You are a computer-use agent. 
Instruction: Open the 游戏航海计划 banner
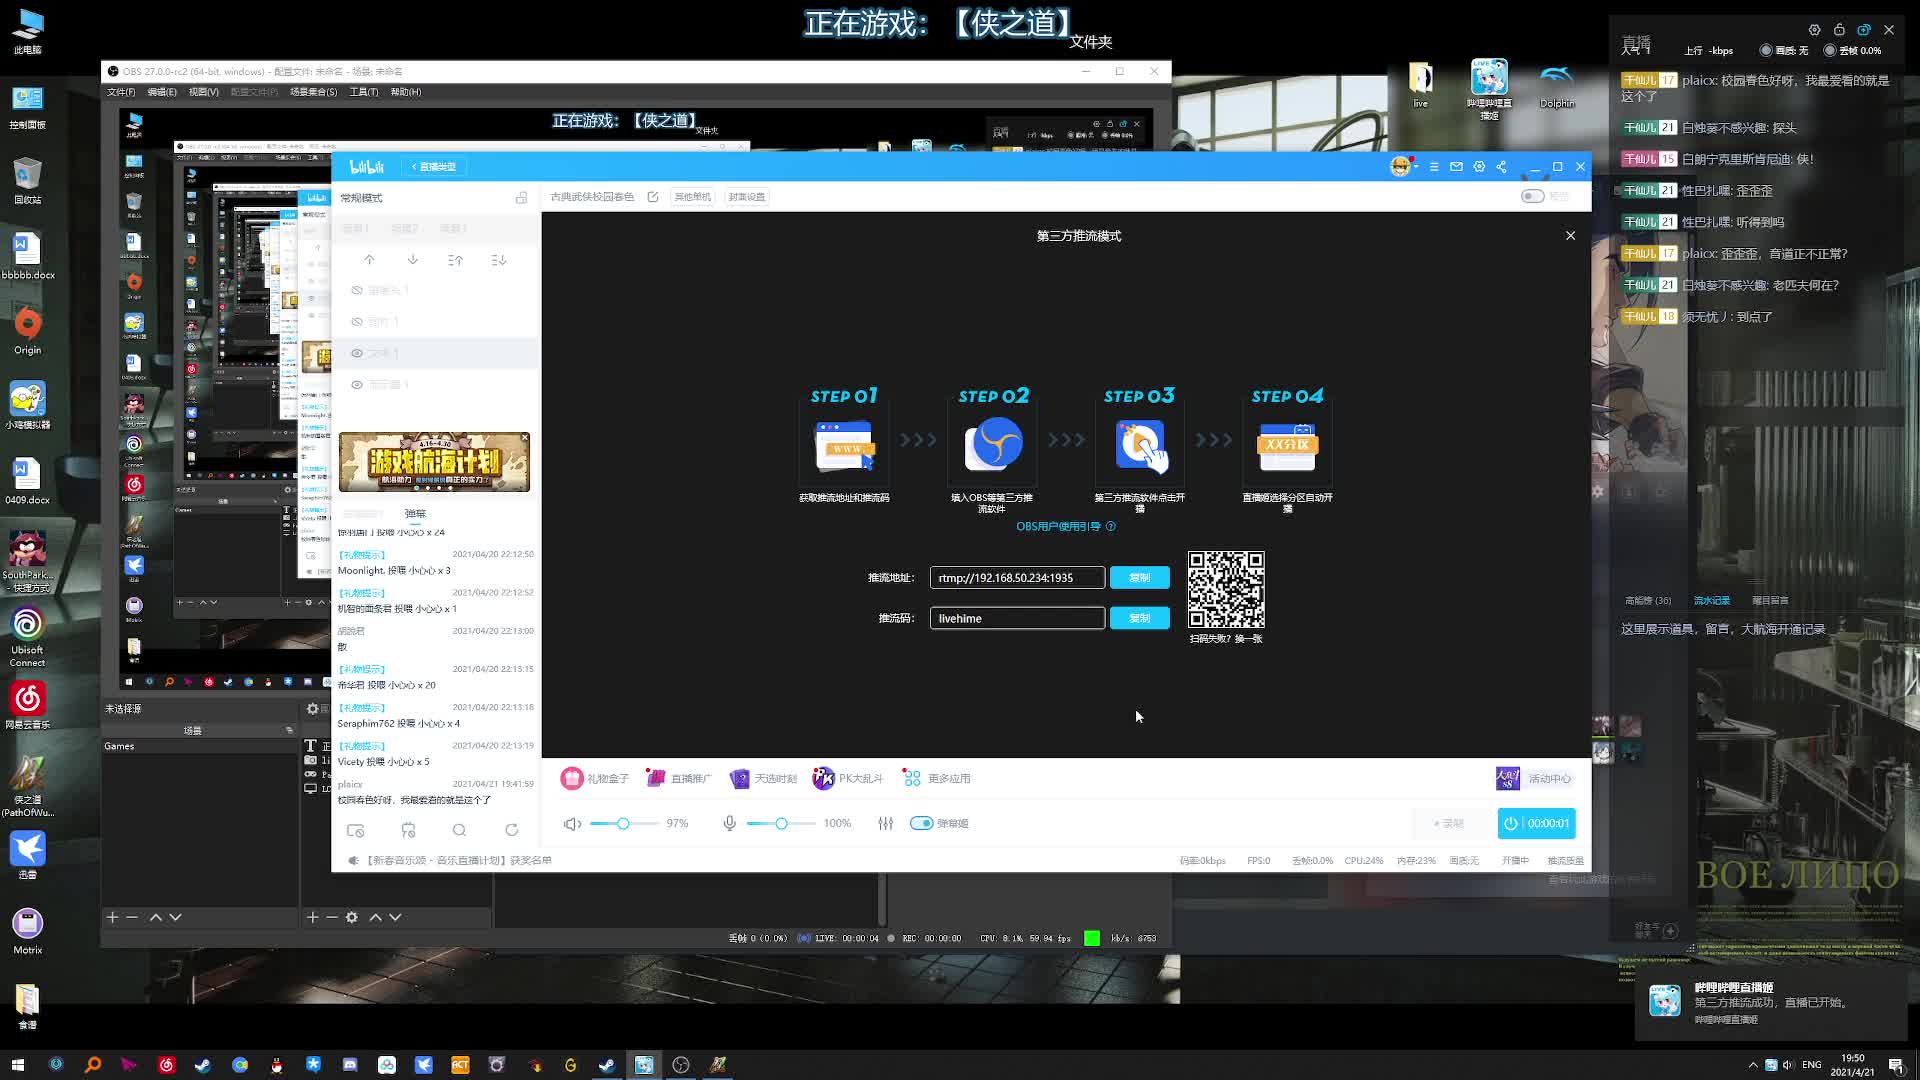[x=434, y=462]
